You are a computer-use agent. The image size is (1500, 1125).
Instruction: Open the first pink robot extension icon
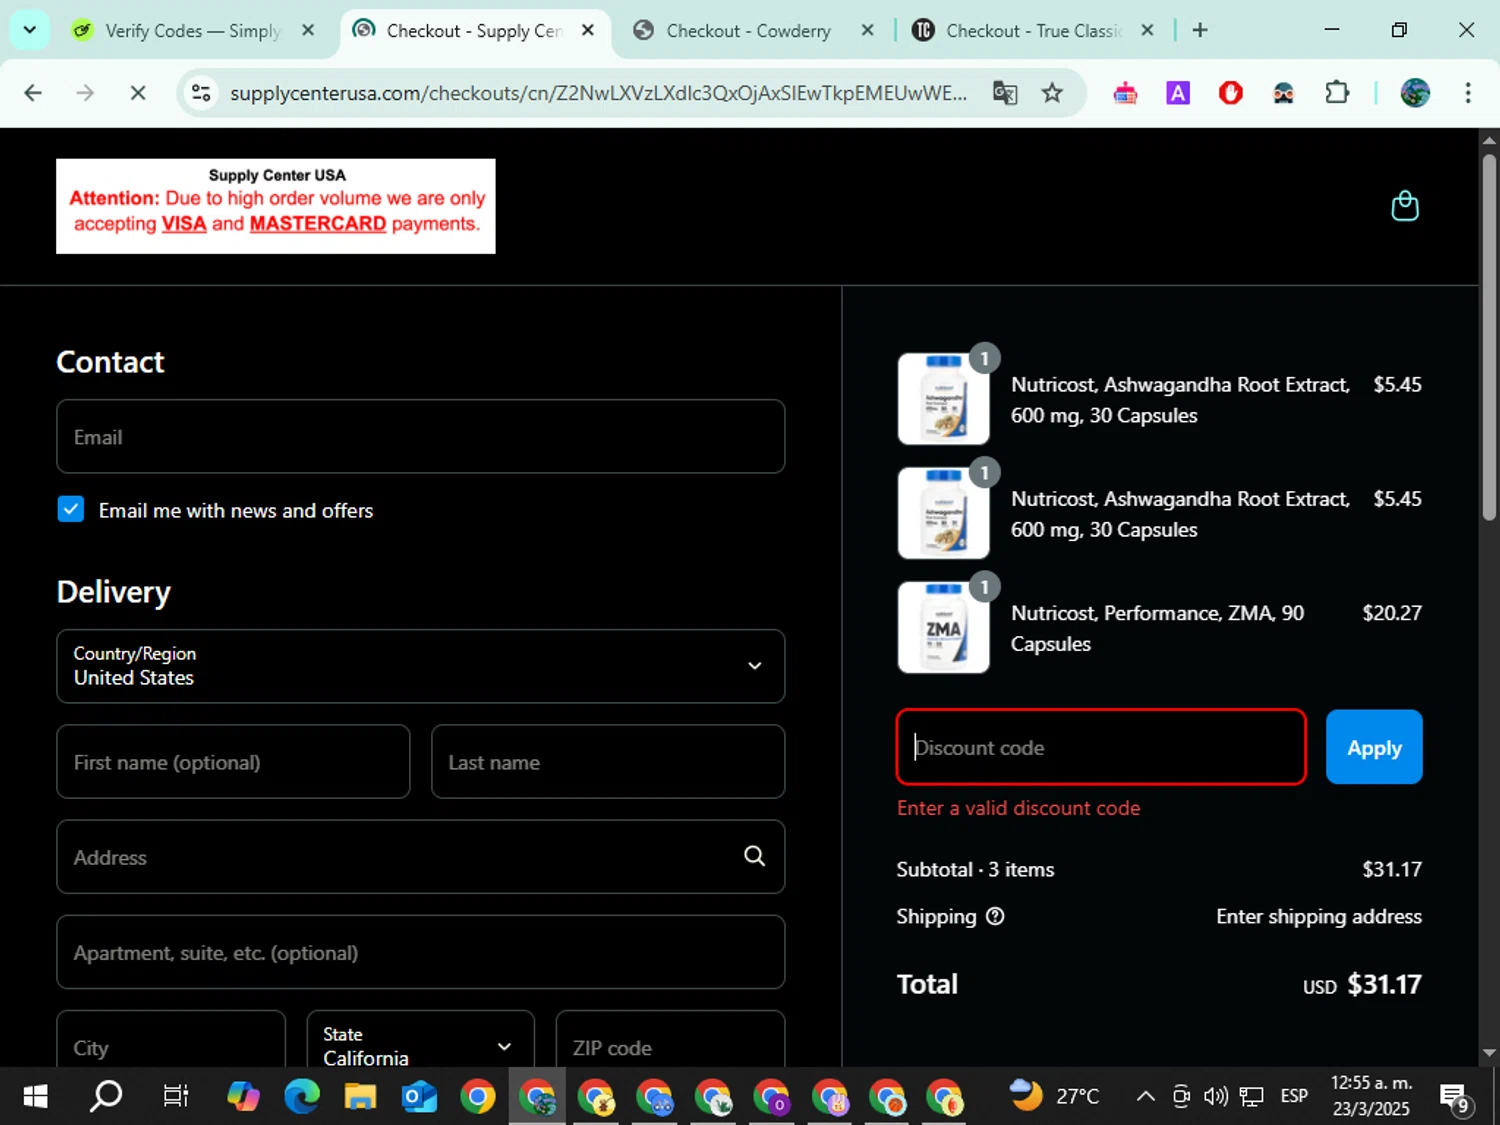(x=1125, y=93)
